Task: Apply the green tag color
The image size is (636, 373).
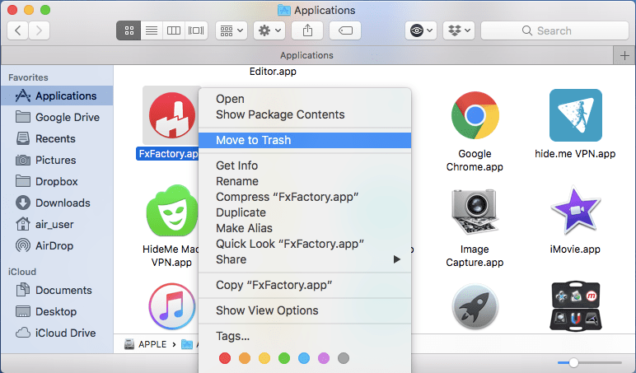Action: point(284,358)
